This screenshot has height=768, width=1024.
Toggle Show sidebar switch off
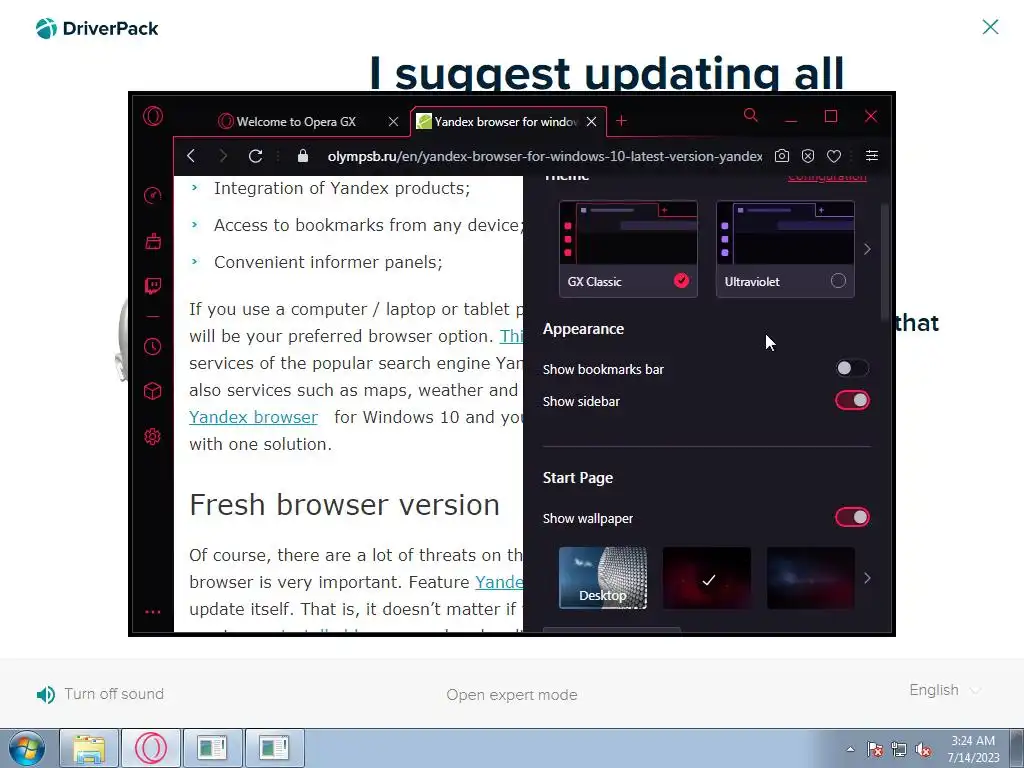click(852, 400)
